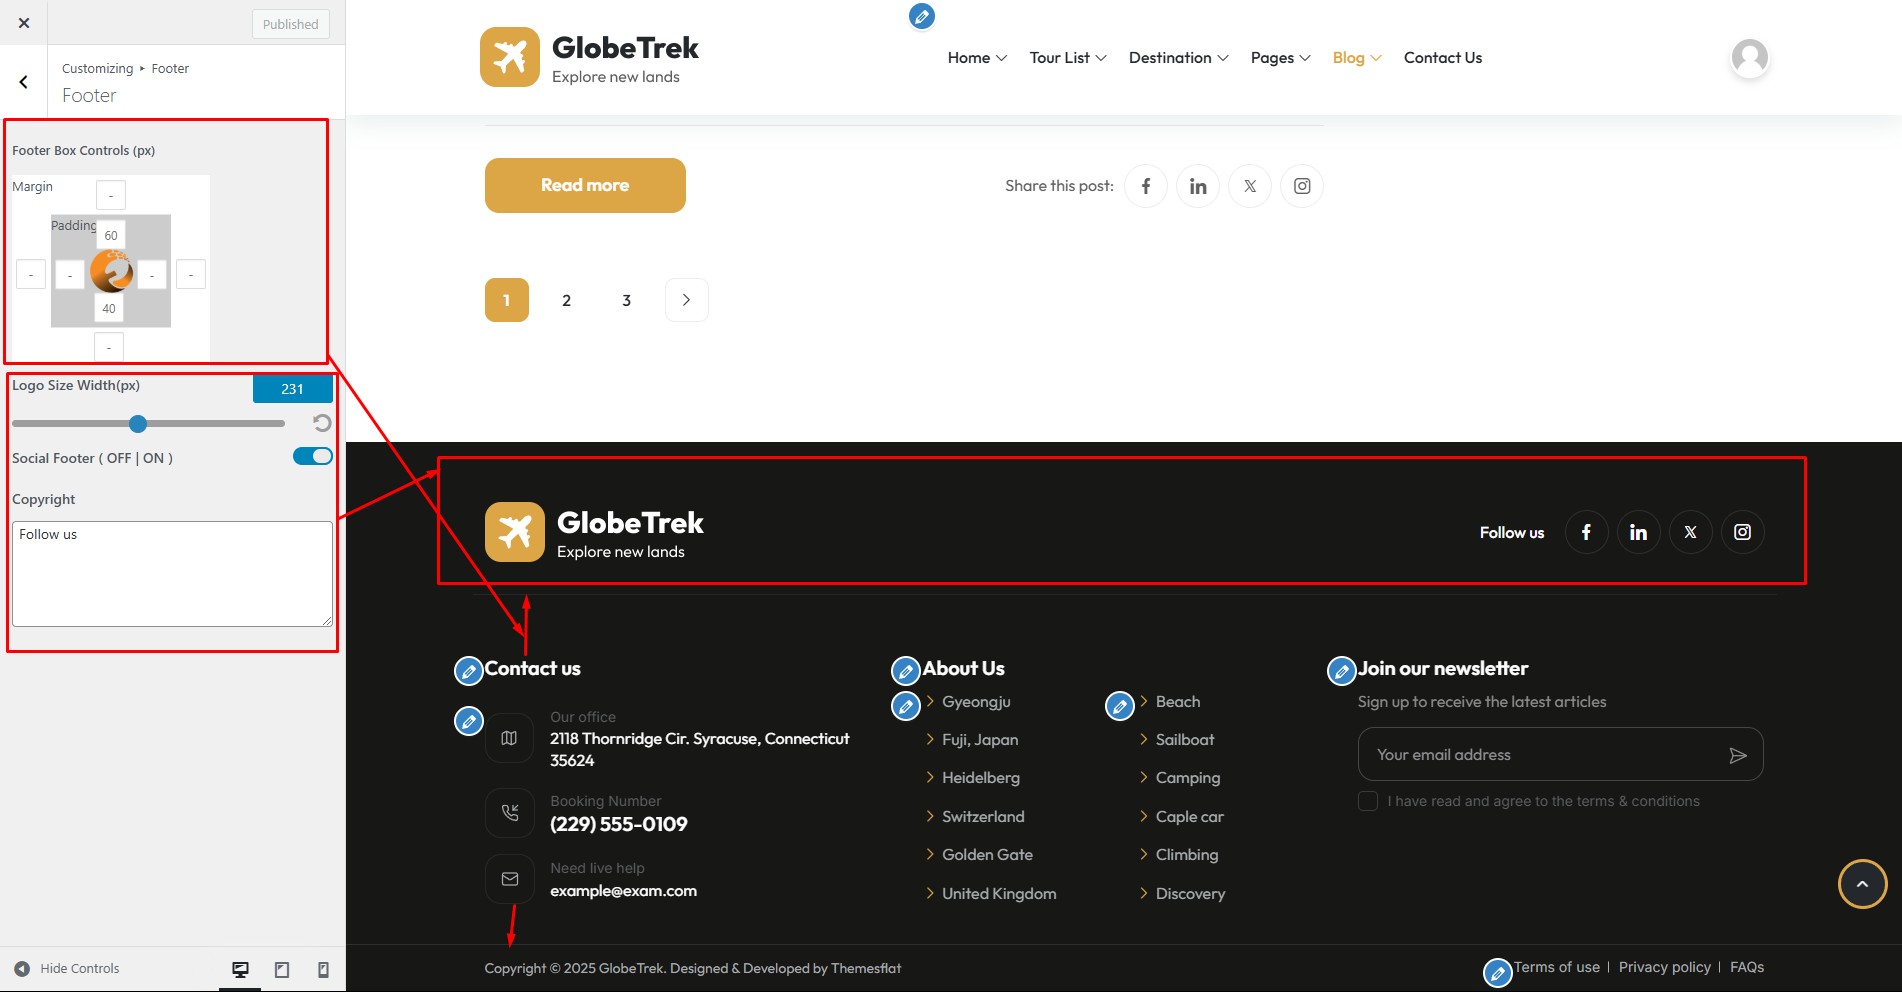
Task: Go back using the left chevron arrow
Action: pos(24,82)
